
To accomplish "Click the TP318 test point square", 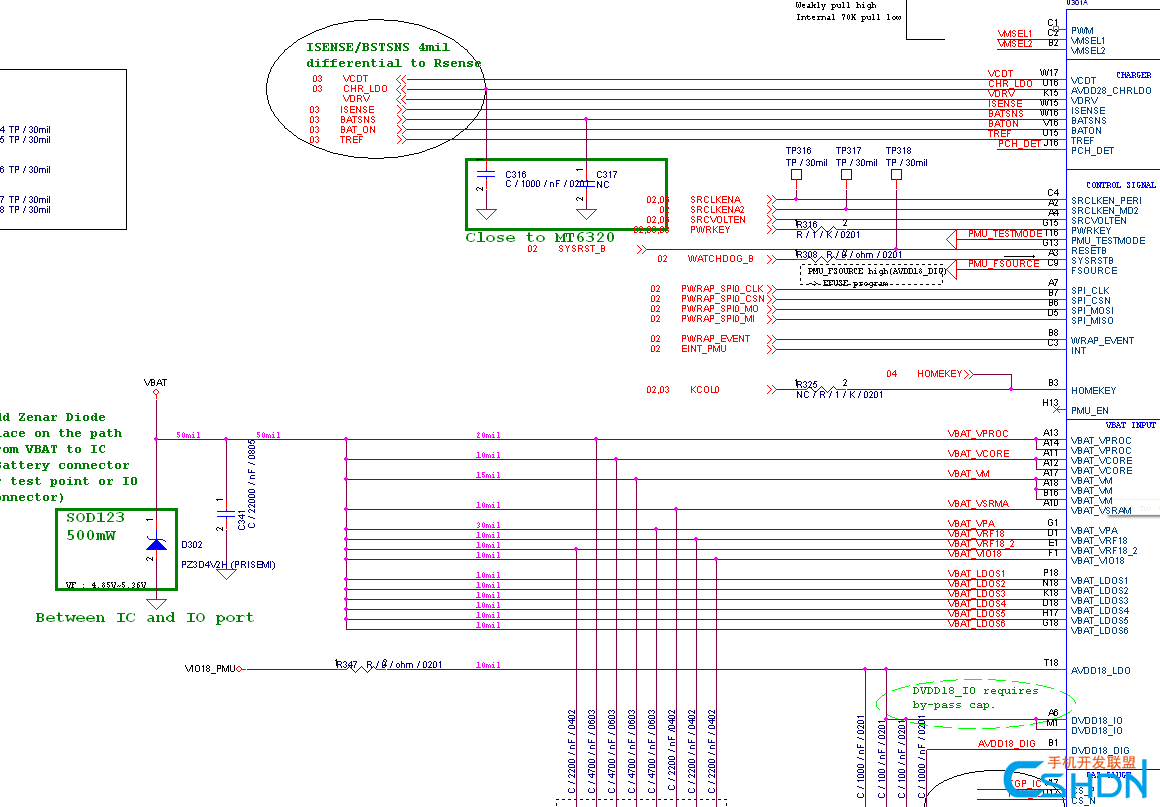I will point(896,175).
